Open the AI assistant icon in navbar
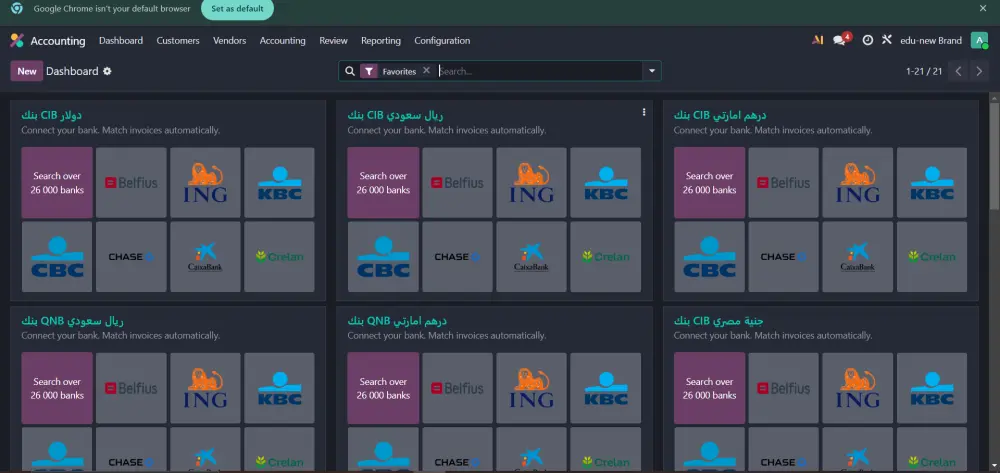The image size is (1000, 473). coord(818,40)
